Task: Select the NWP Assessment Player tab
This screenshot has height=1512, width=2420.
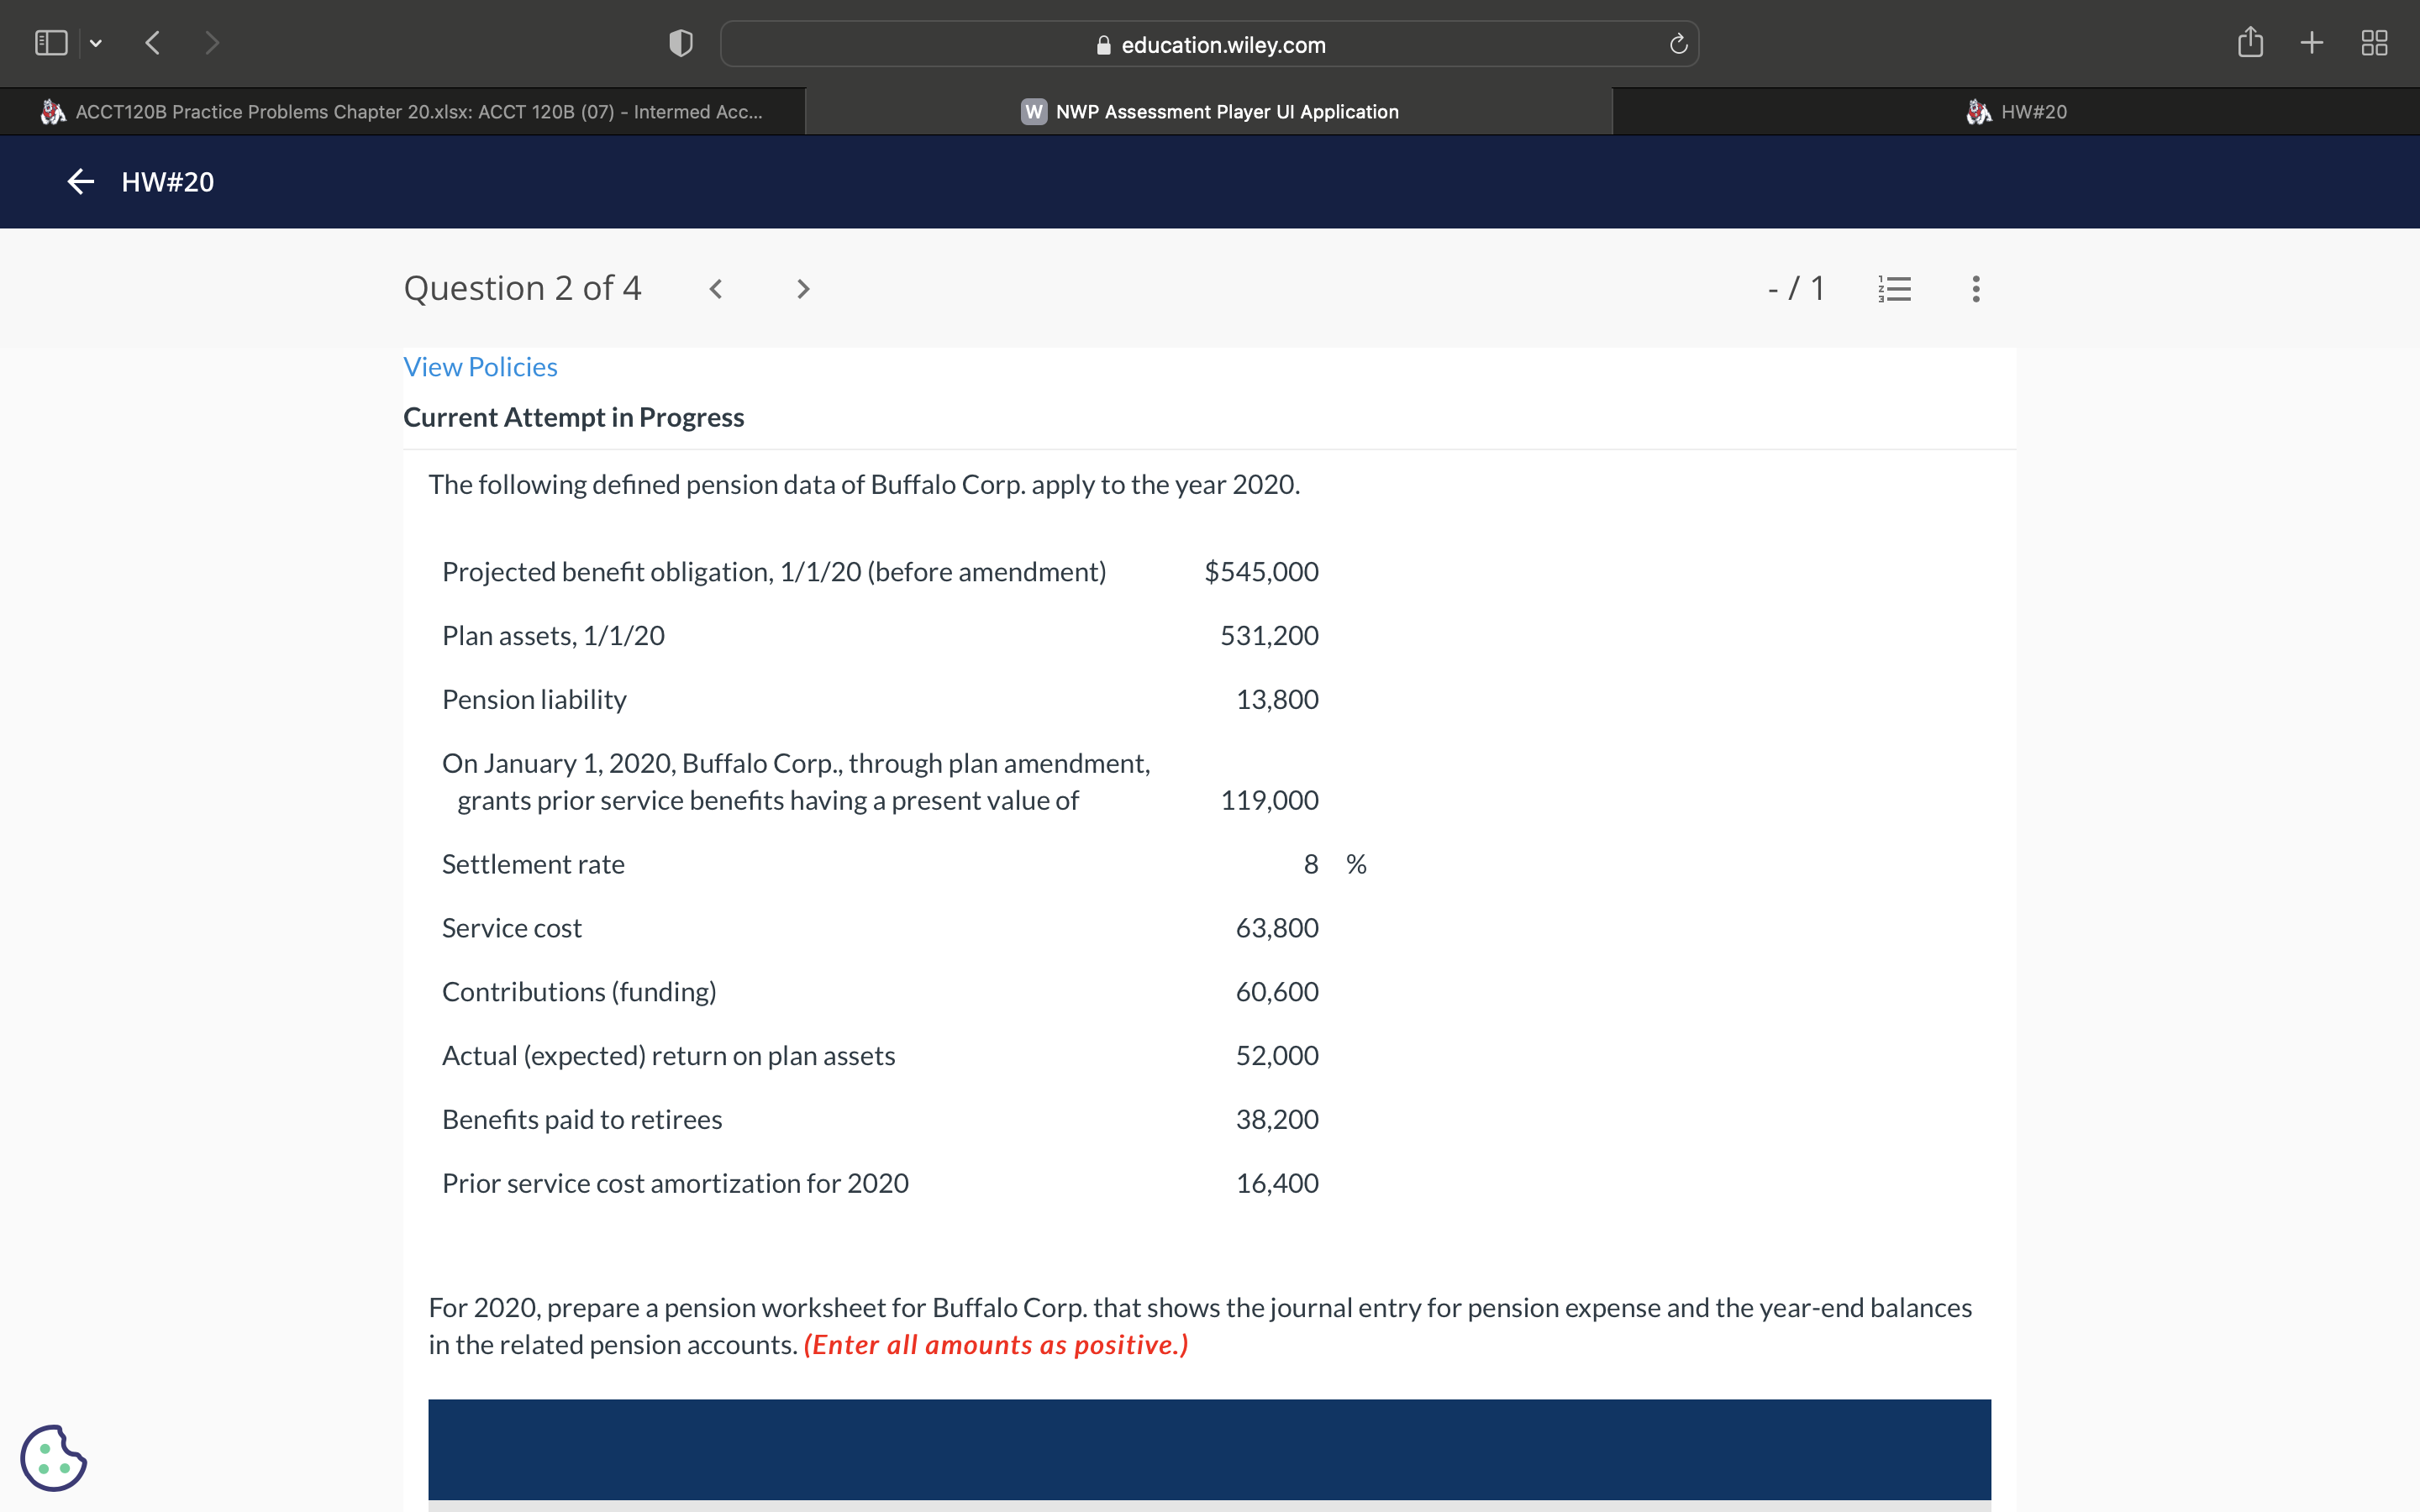Action: pyautogui.click(x=1208, y=112)
